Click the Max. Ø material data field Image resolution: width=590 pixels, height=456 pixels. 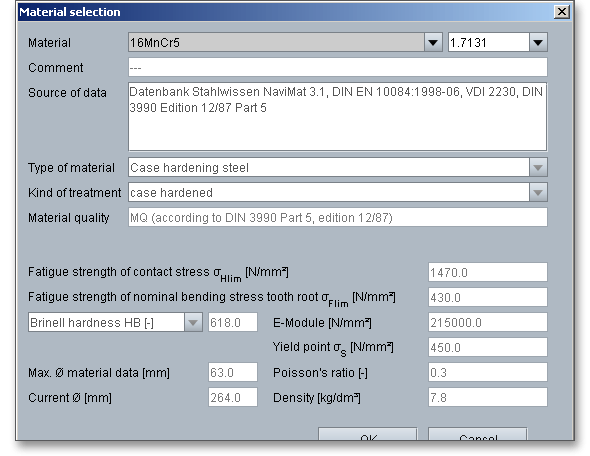coord(233,372)
